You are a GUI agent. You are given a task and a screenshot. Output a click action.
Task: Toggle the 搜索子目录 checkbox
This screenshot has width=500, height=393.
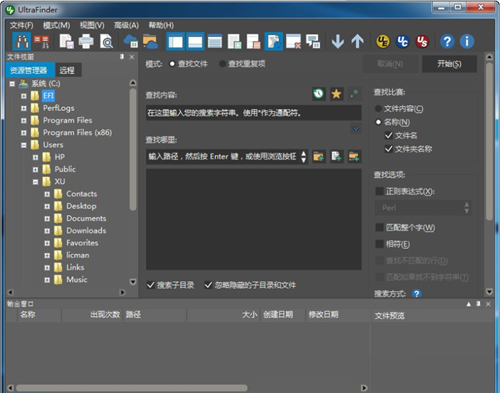[150, 285]
